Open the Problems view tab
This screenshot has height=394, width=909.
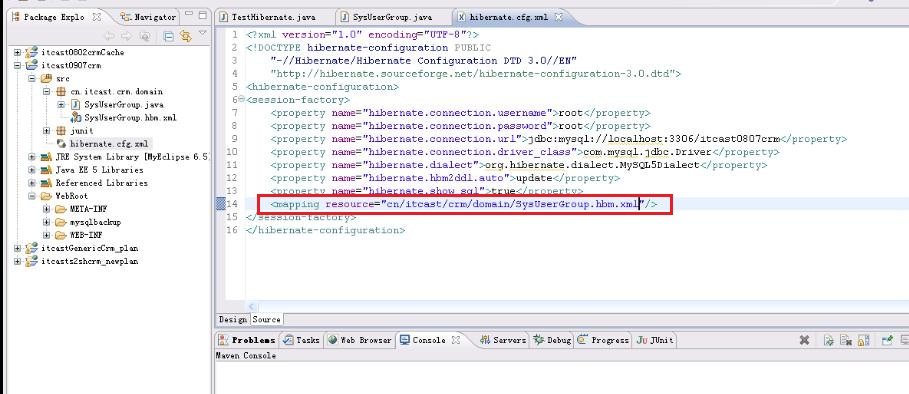248,340
